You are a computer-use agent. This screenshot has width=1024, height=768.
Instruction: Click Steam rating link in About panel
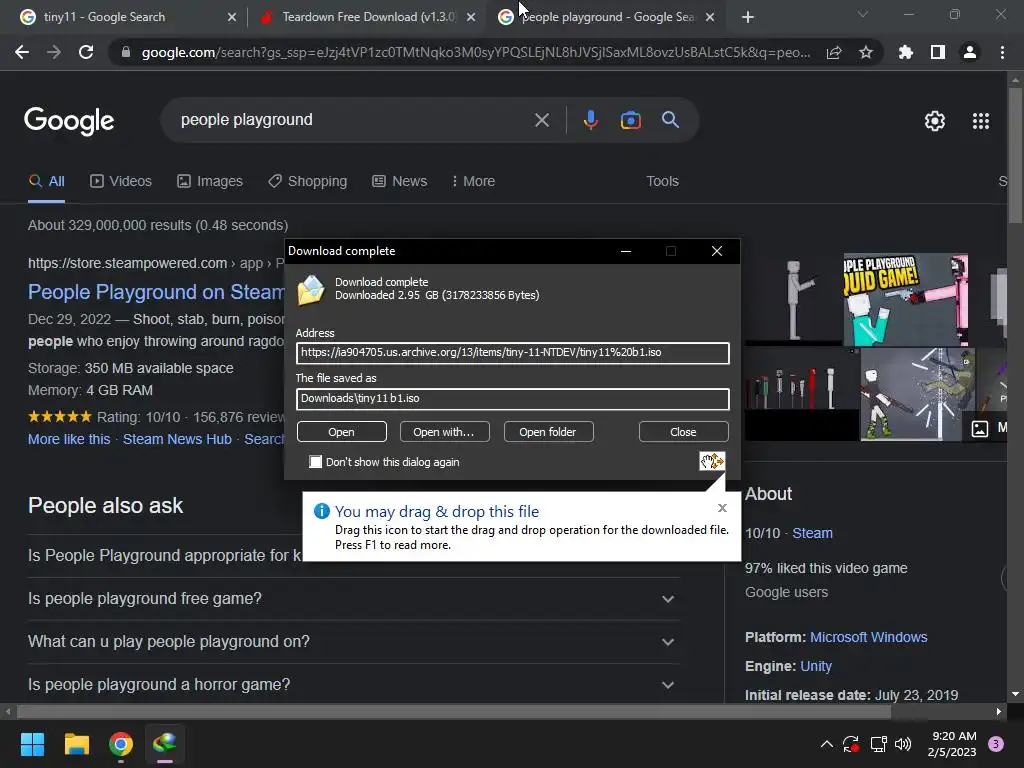click(x=812, y=533)
